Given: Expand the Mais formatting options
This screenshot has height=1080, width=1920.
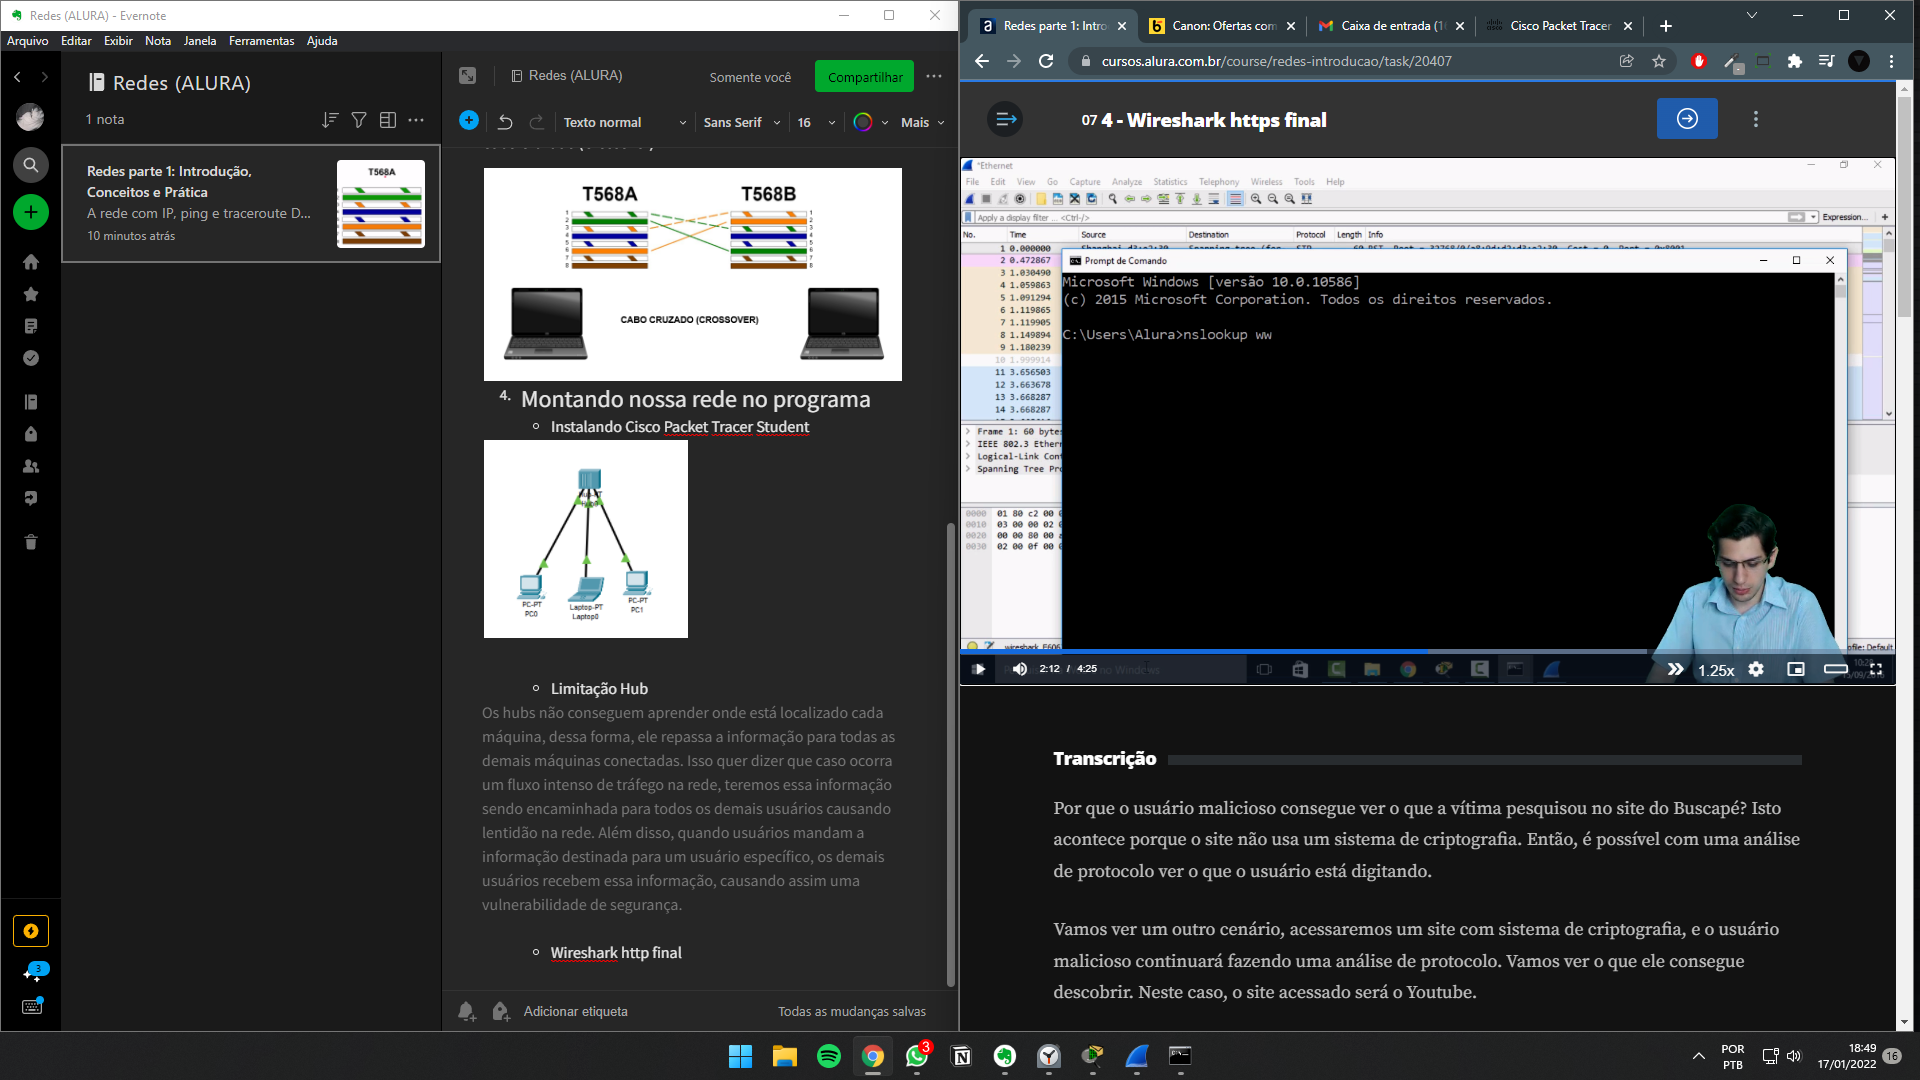Looking at the screenshot, I should (922, 122).
